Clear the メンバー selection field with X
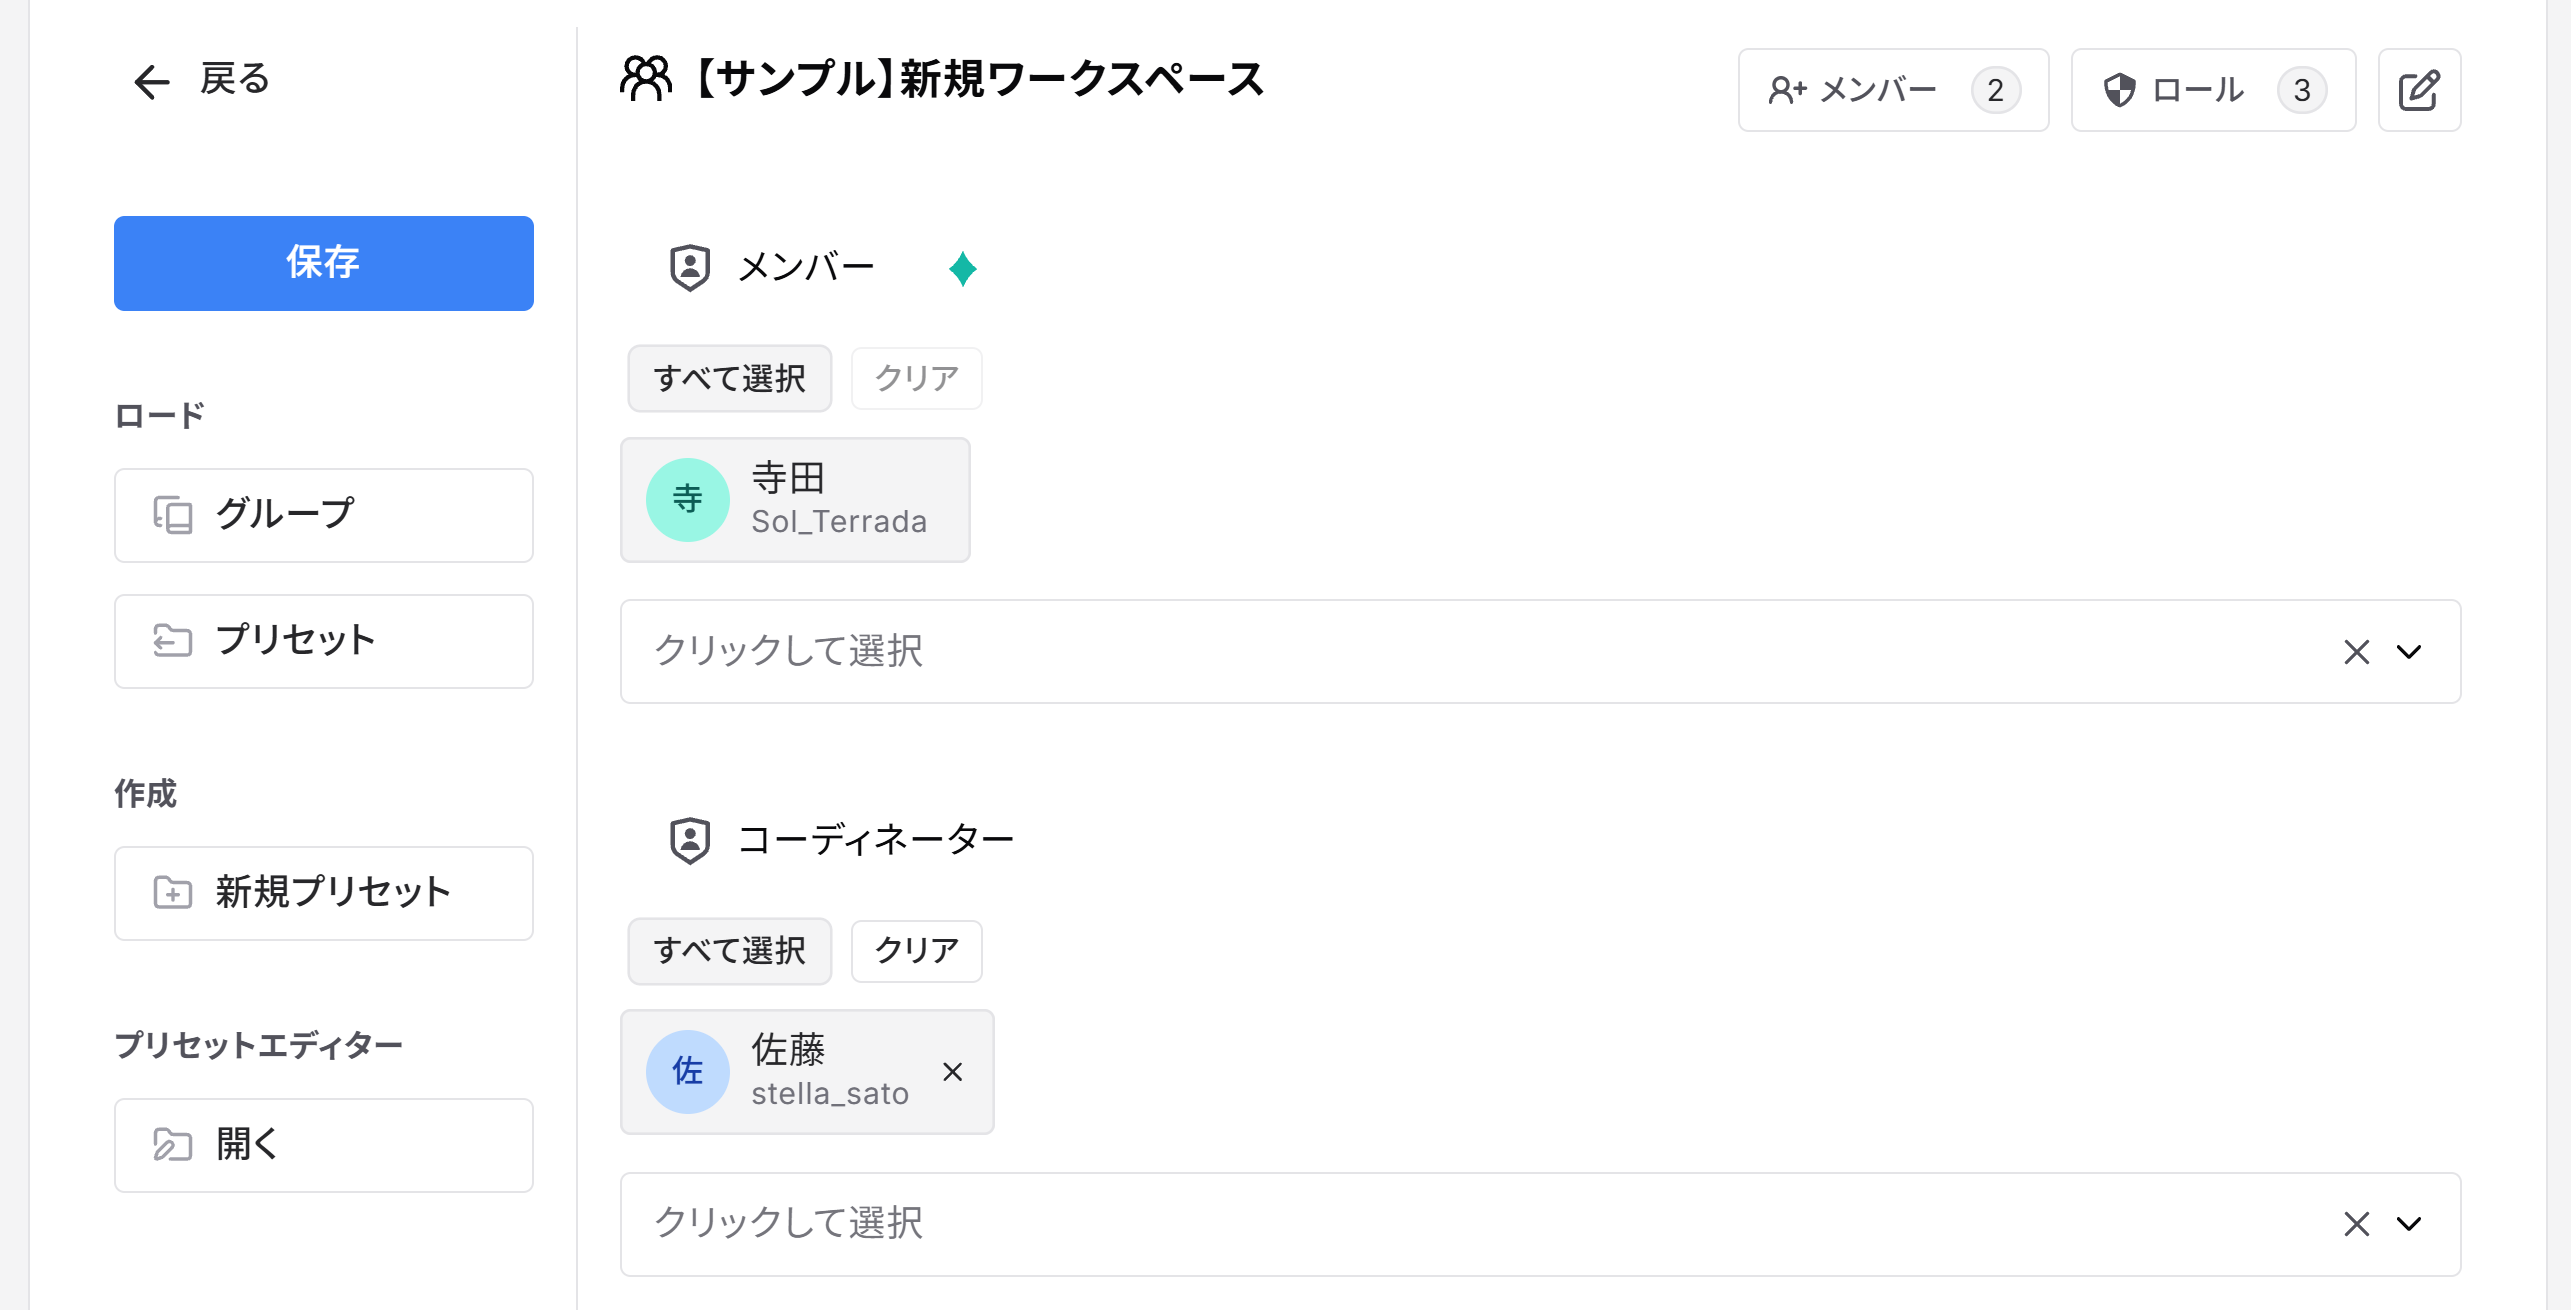2571x1310 pixels. 2356,652
